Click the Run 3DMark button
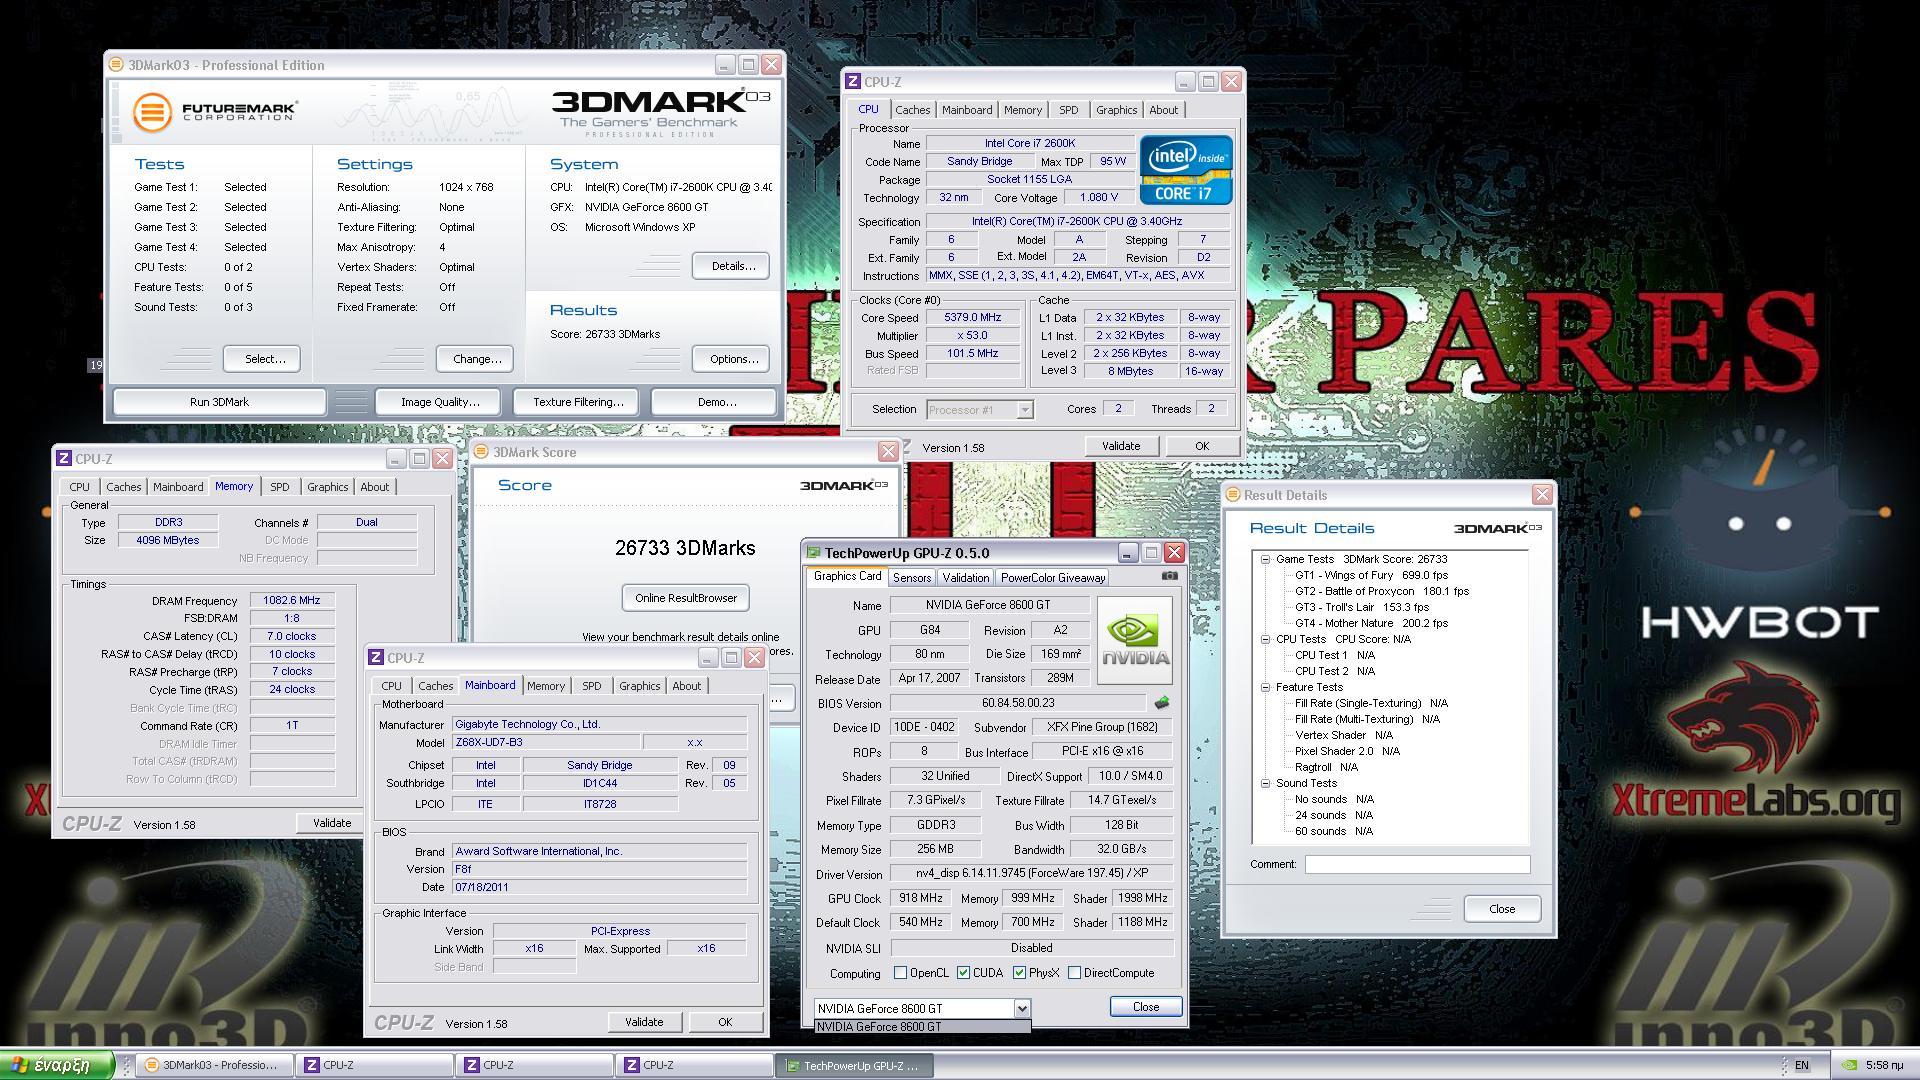This screenshot has height=1080, width=1920. 219,402
